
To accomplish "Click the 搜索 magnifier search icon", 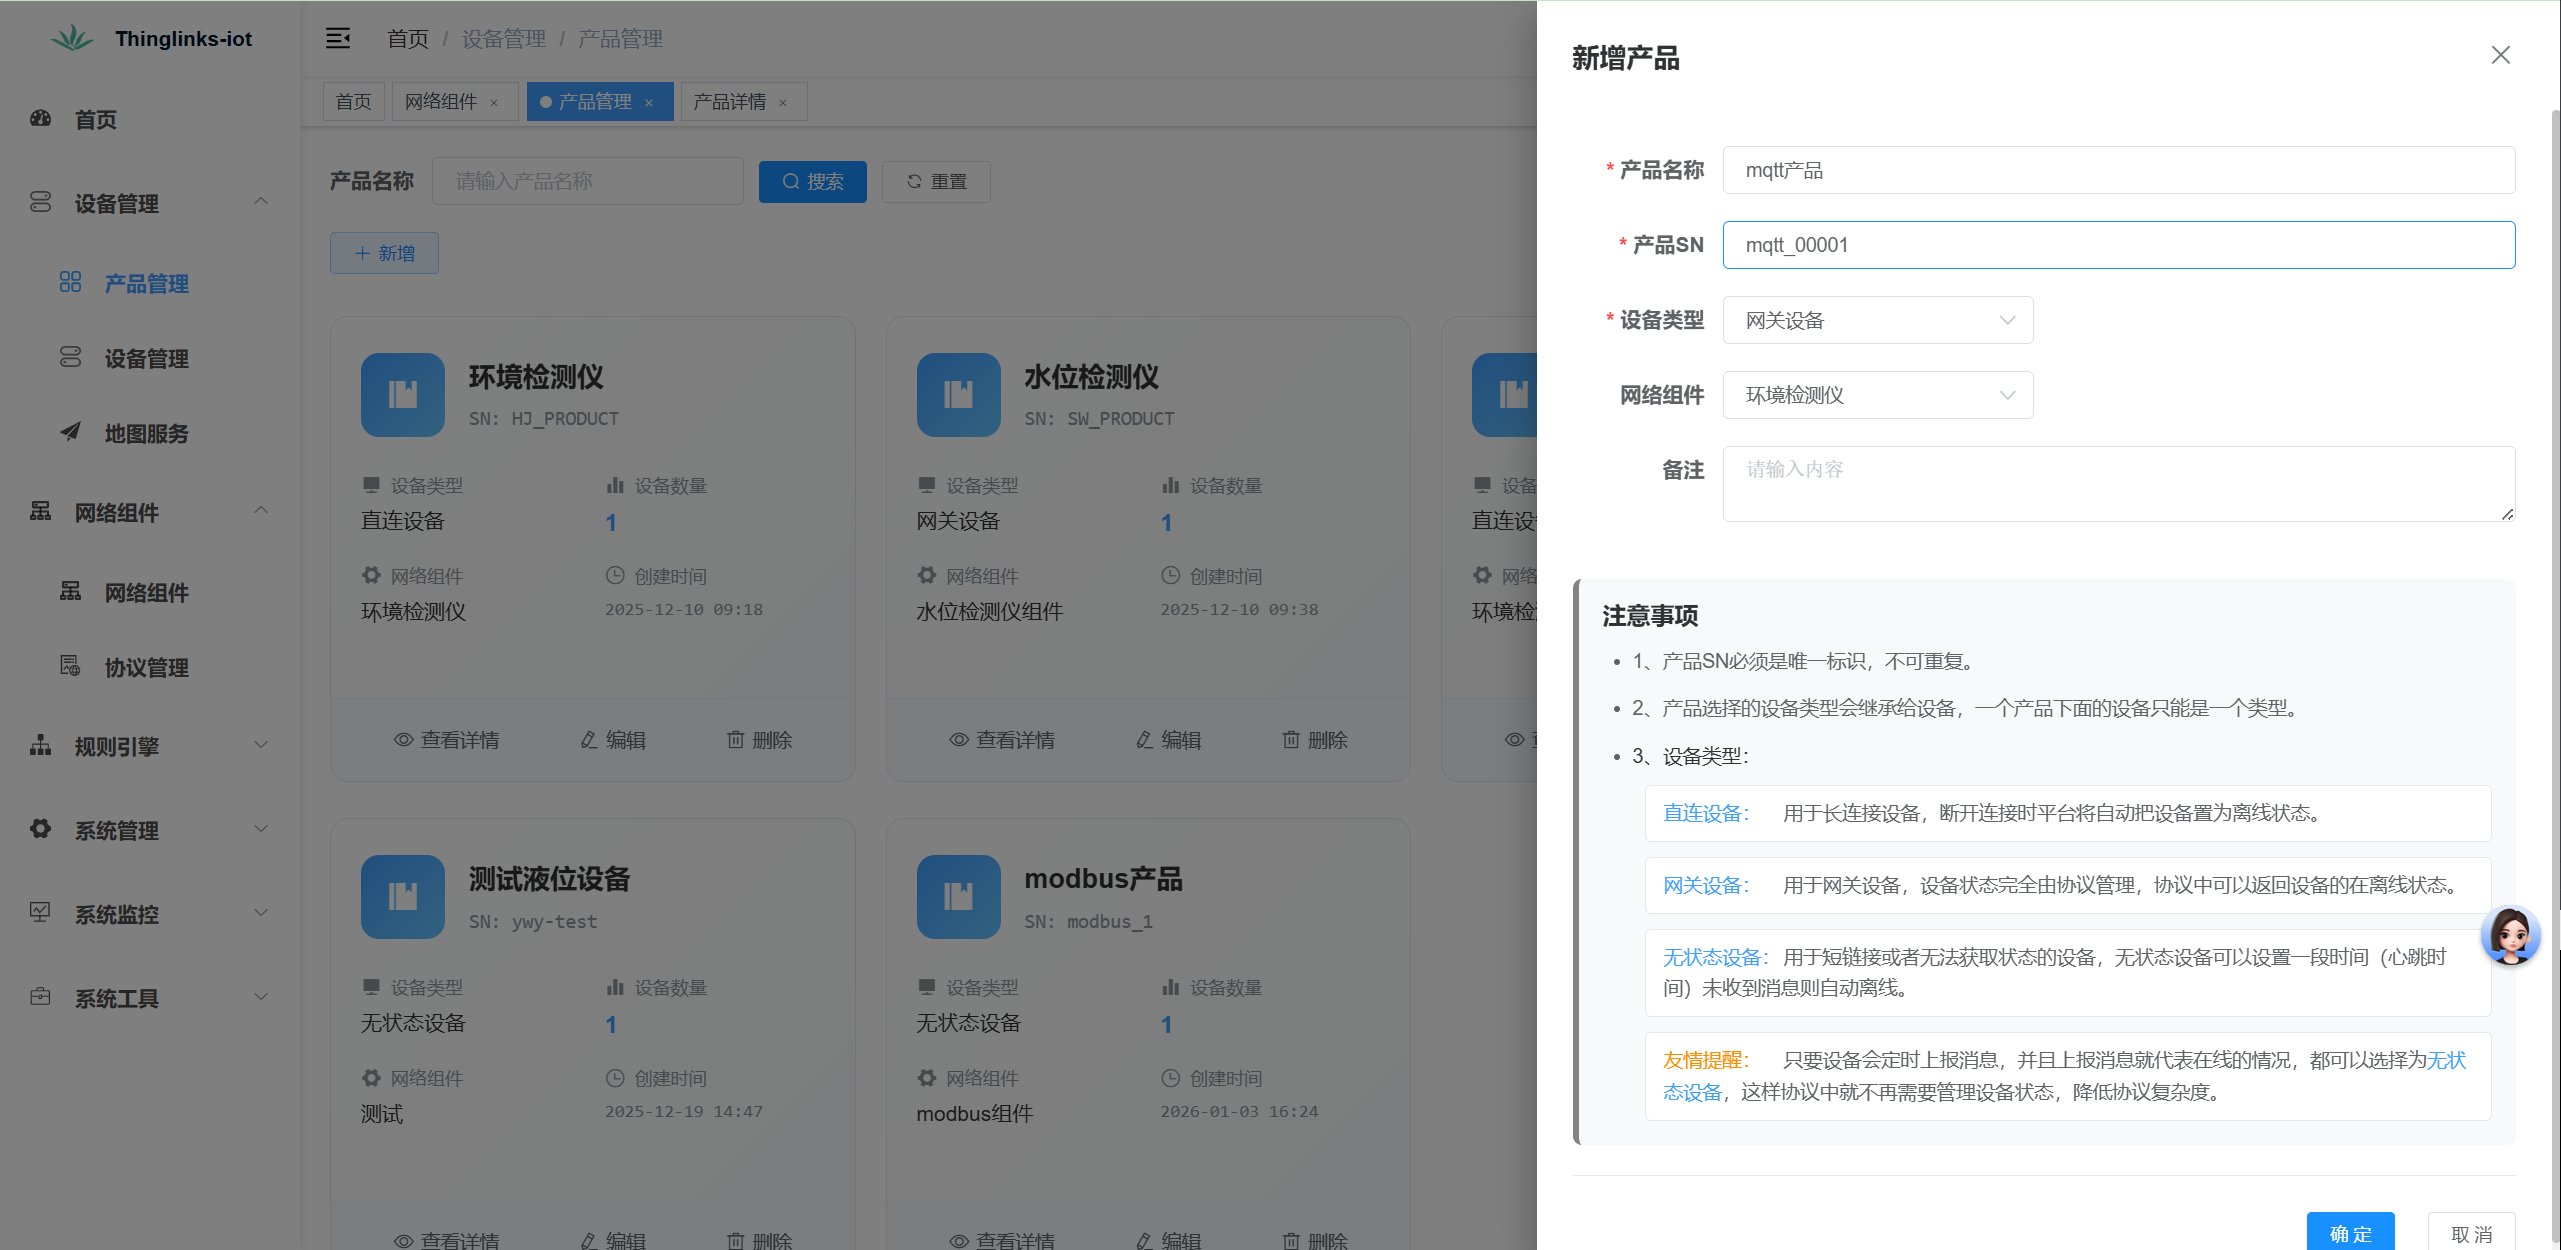I will coord(790,181).
